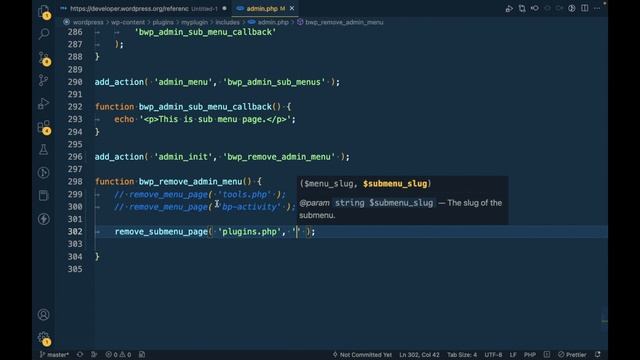Click the run file icon in editor toolbar
This screenshot has width=640, height=360.
(509, 9)
